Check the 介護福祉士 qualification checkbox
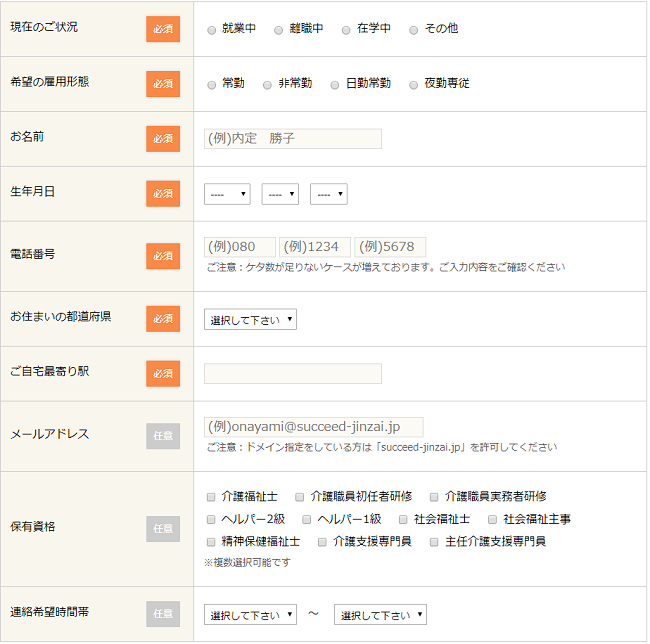This screenshot has height=644, width=650. [211, 497]
